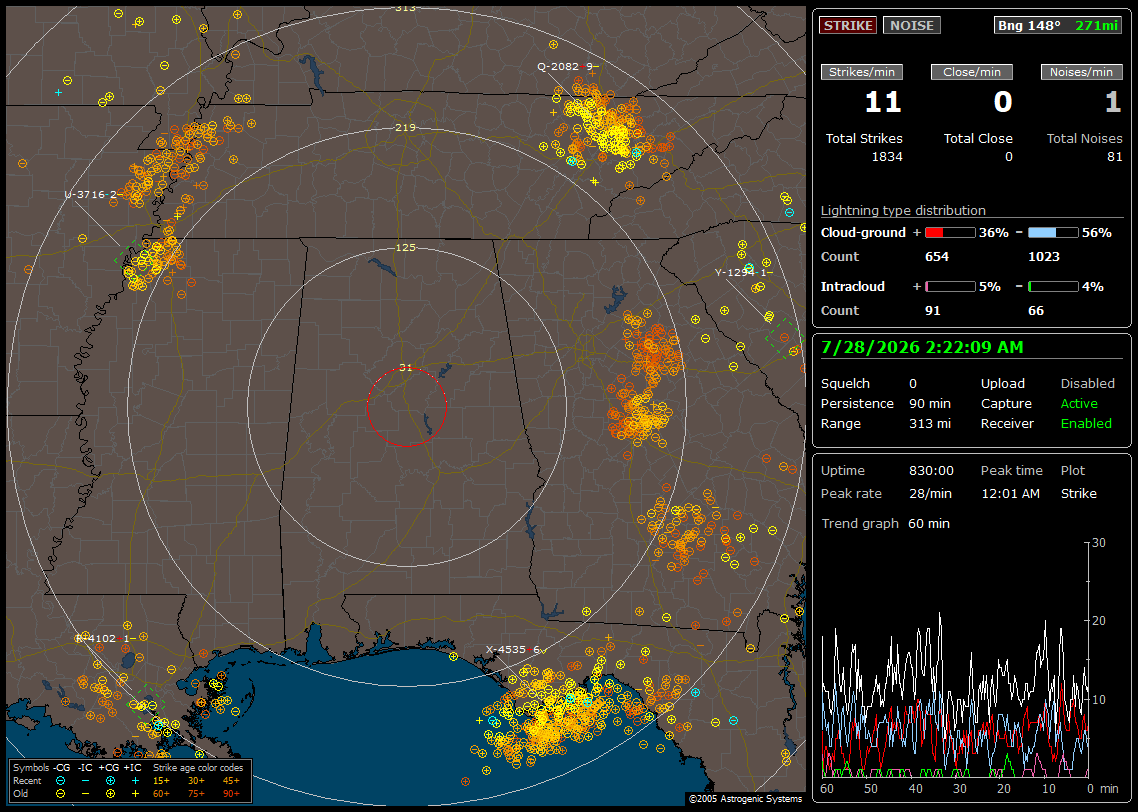Click the 219 range ring label
This screenshot has height=812, width=1138.
pyautogui.click(x=405, y=127)
